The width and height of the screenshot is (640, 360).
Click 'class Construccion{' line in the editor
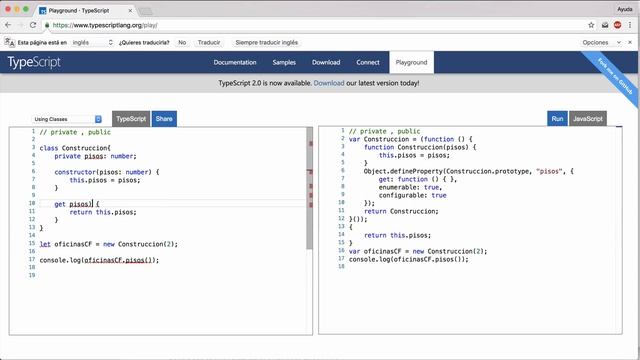coord(75,148)
